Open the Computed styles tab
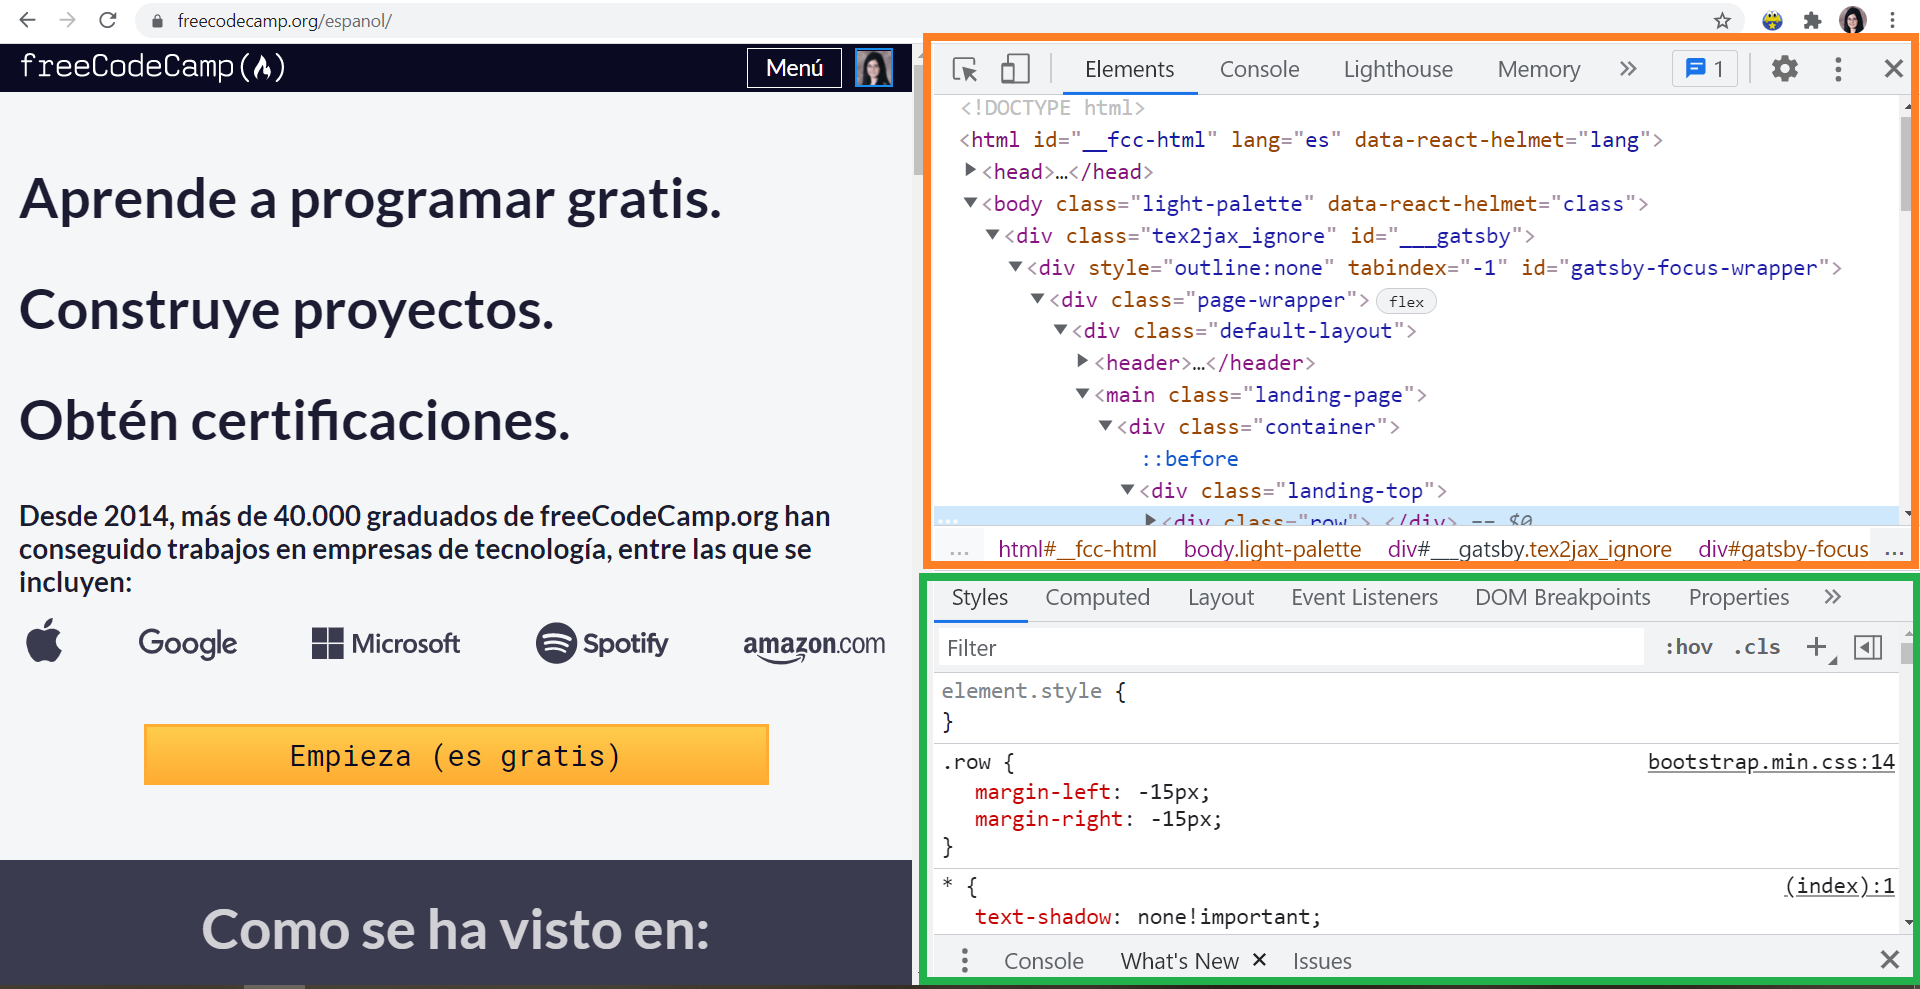Screen dimensions: 1920x989 point(1097,597)
